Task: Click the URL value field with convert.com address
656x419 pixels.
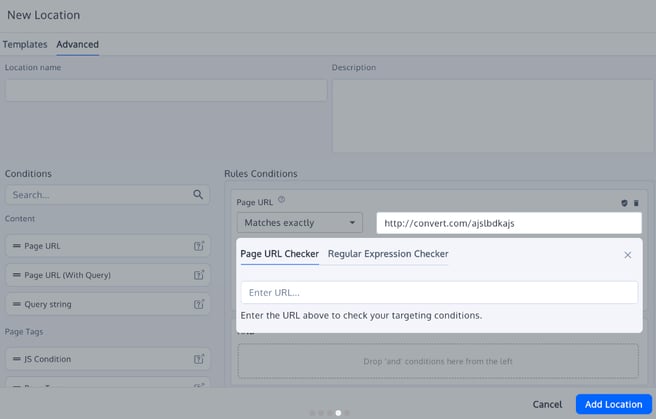Action: tap(509, 223)
